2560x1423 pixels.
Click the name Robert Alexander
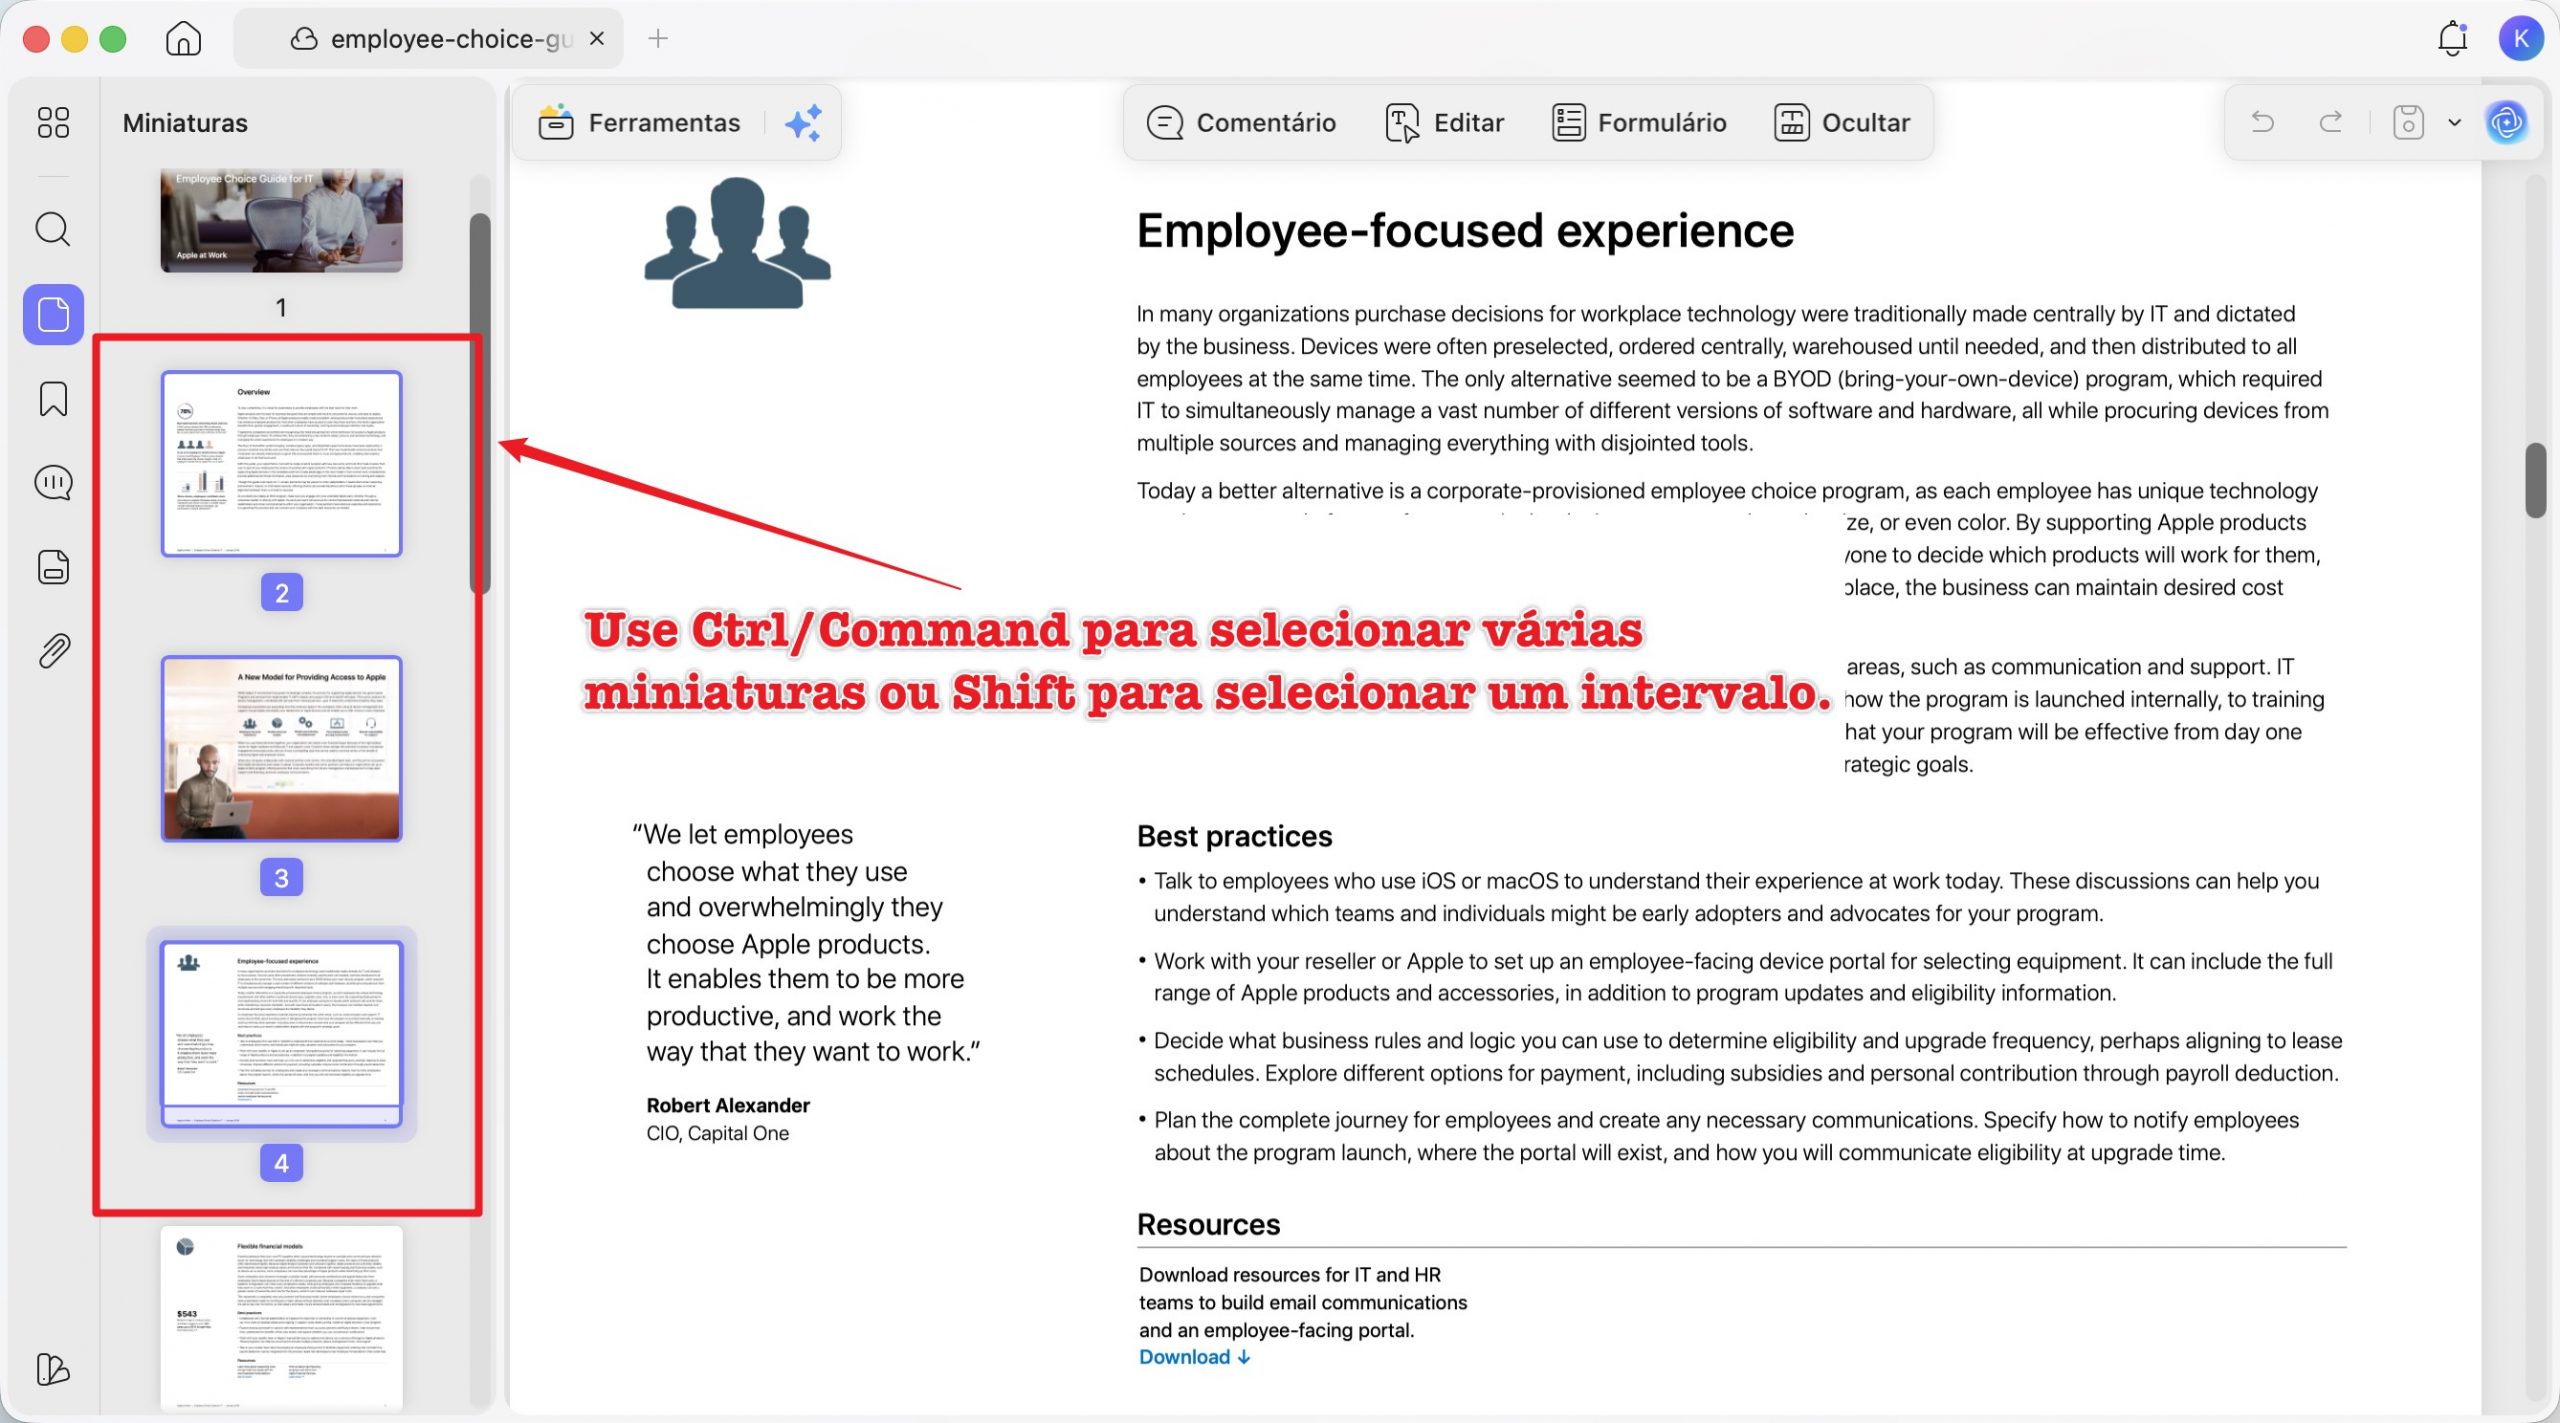coord(728,1105)
